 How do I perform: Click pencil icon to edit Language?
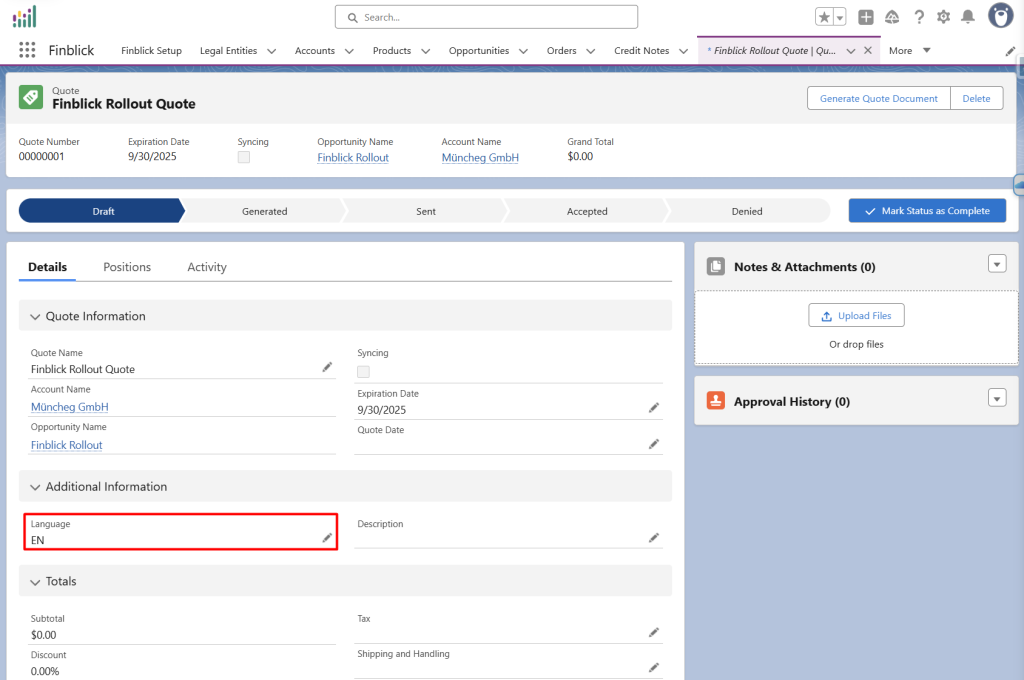coord(327,539)
